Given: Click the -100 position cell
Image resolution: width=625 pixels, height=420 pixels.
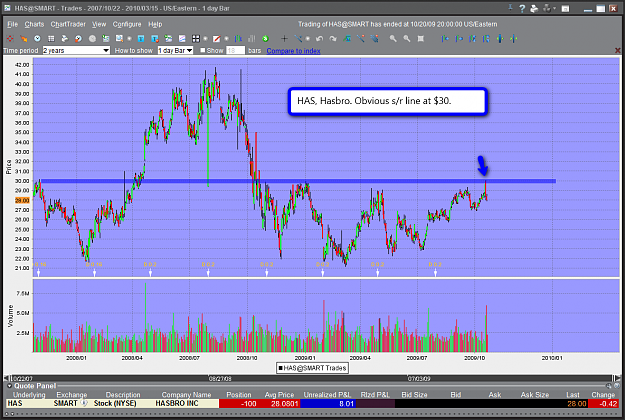Looking at the screenshot, I should [239, 404].
